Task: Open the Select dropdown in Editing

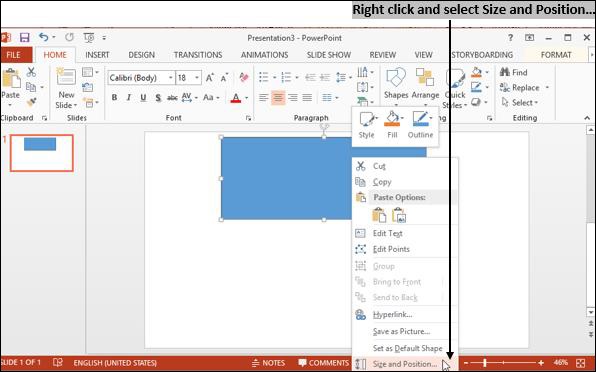Action: (520, 102)
